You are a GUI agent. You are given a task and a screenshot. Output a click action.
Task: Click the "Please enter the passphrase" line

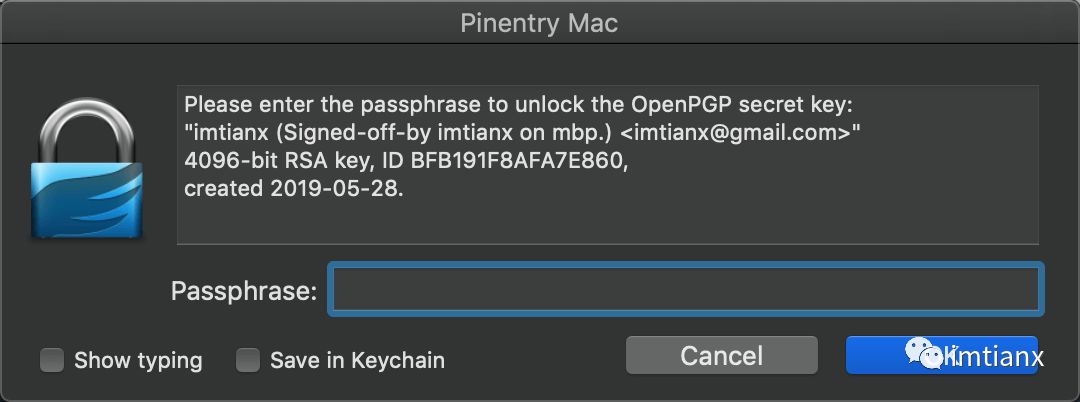(516, 105)
